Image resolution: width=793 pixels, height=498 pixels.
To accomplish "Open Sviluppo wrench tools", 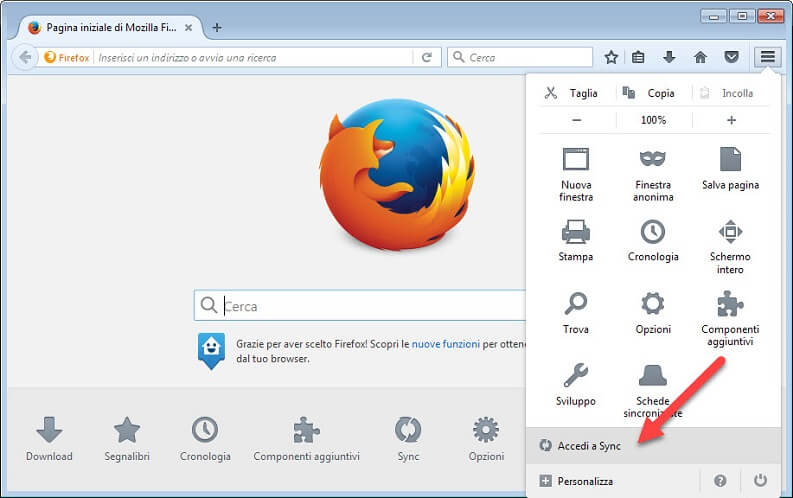I will (x=576, y=384).
